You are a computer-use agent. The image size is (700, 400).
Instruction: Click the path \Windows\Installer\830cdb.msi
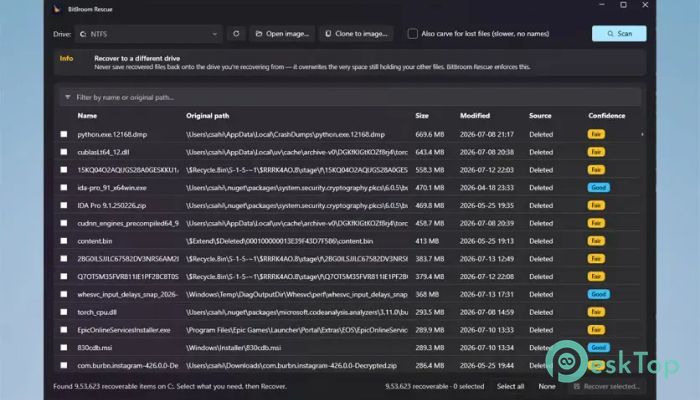click(x=233, y=348)
